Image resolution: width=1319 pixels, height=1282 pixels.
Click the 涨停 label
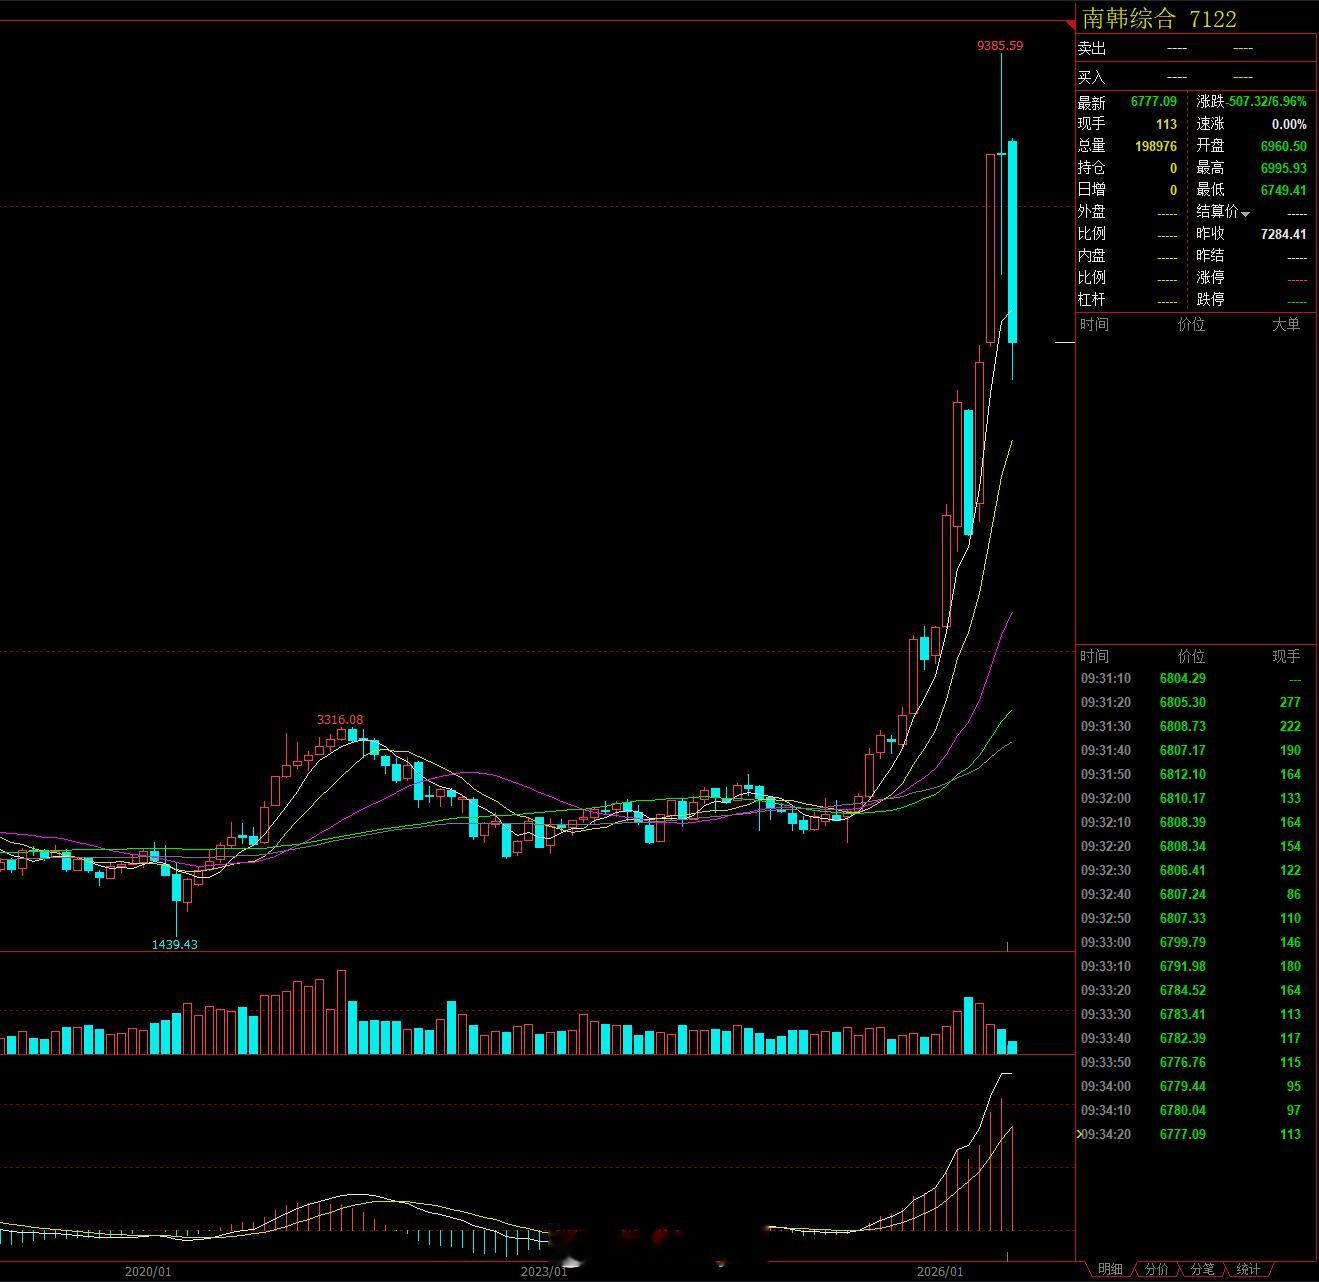1210,278
